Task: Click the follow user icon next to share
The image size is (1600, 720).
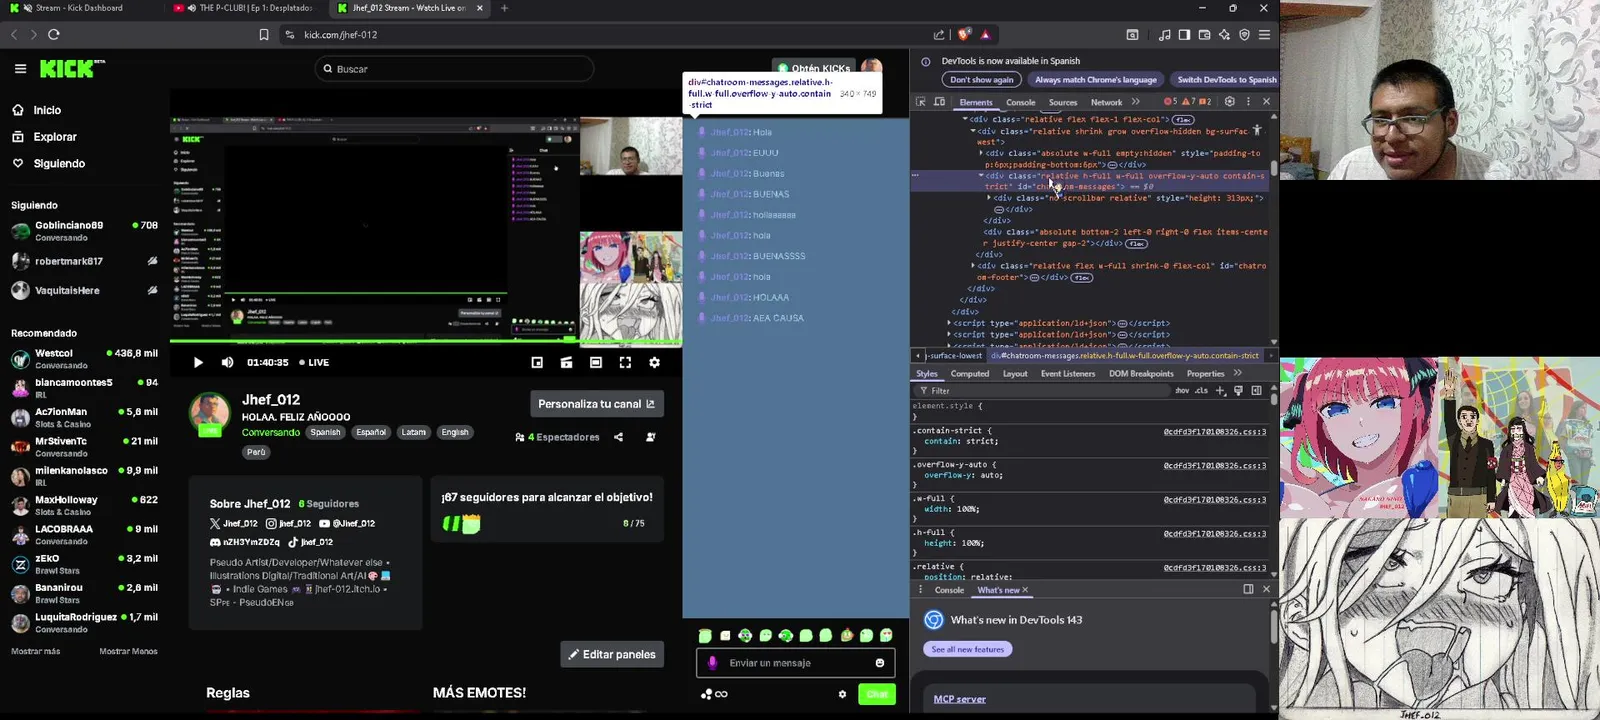Action: coord(651,437)
